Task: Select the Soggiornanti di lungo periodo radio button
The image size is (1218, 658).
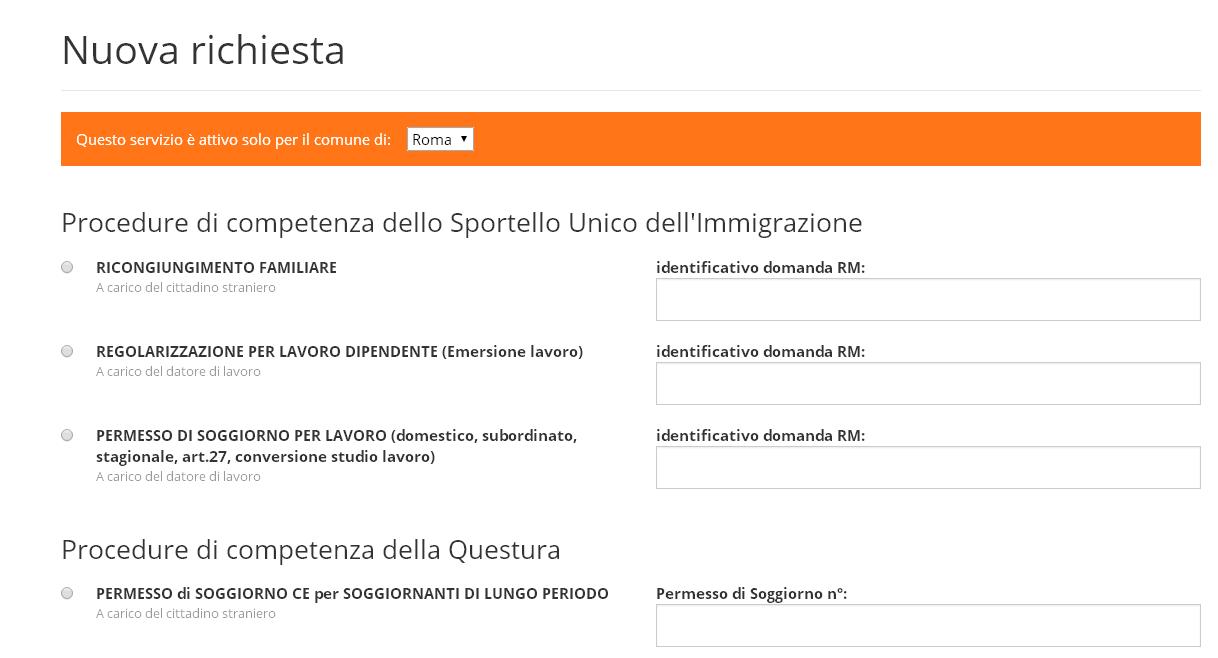Action: 67,593
